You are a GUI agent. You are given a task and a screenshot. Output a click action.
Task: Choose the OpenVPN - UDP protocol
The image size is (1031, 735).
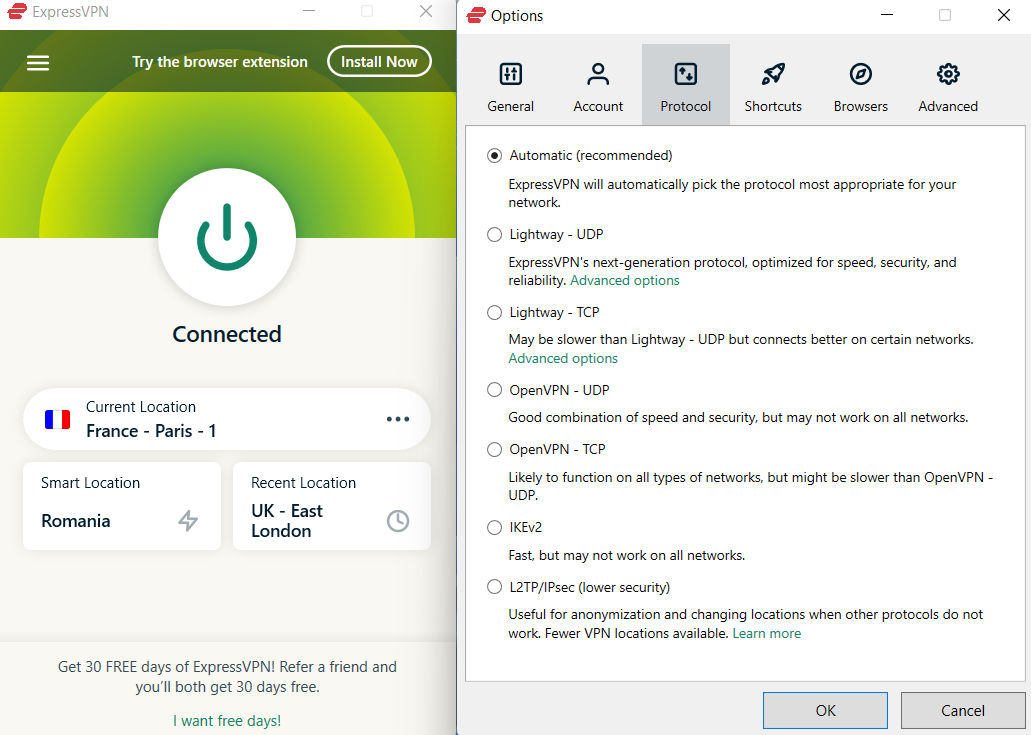pyautogui.click(x=494, y=390)
